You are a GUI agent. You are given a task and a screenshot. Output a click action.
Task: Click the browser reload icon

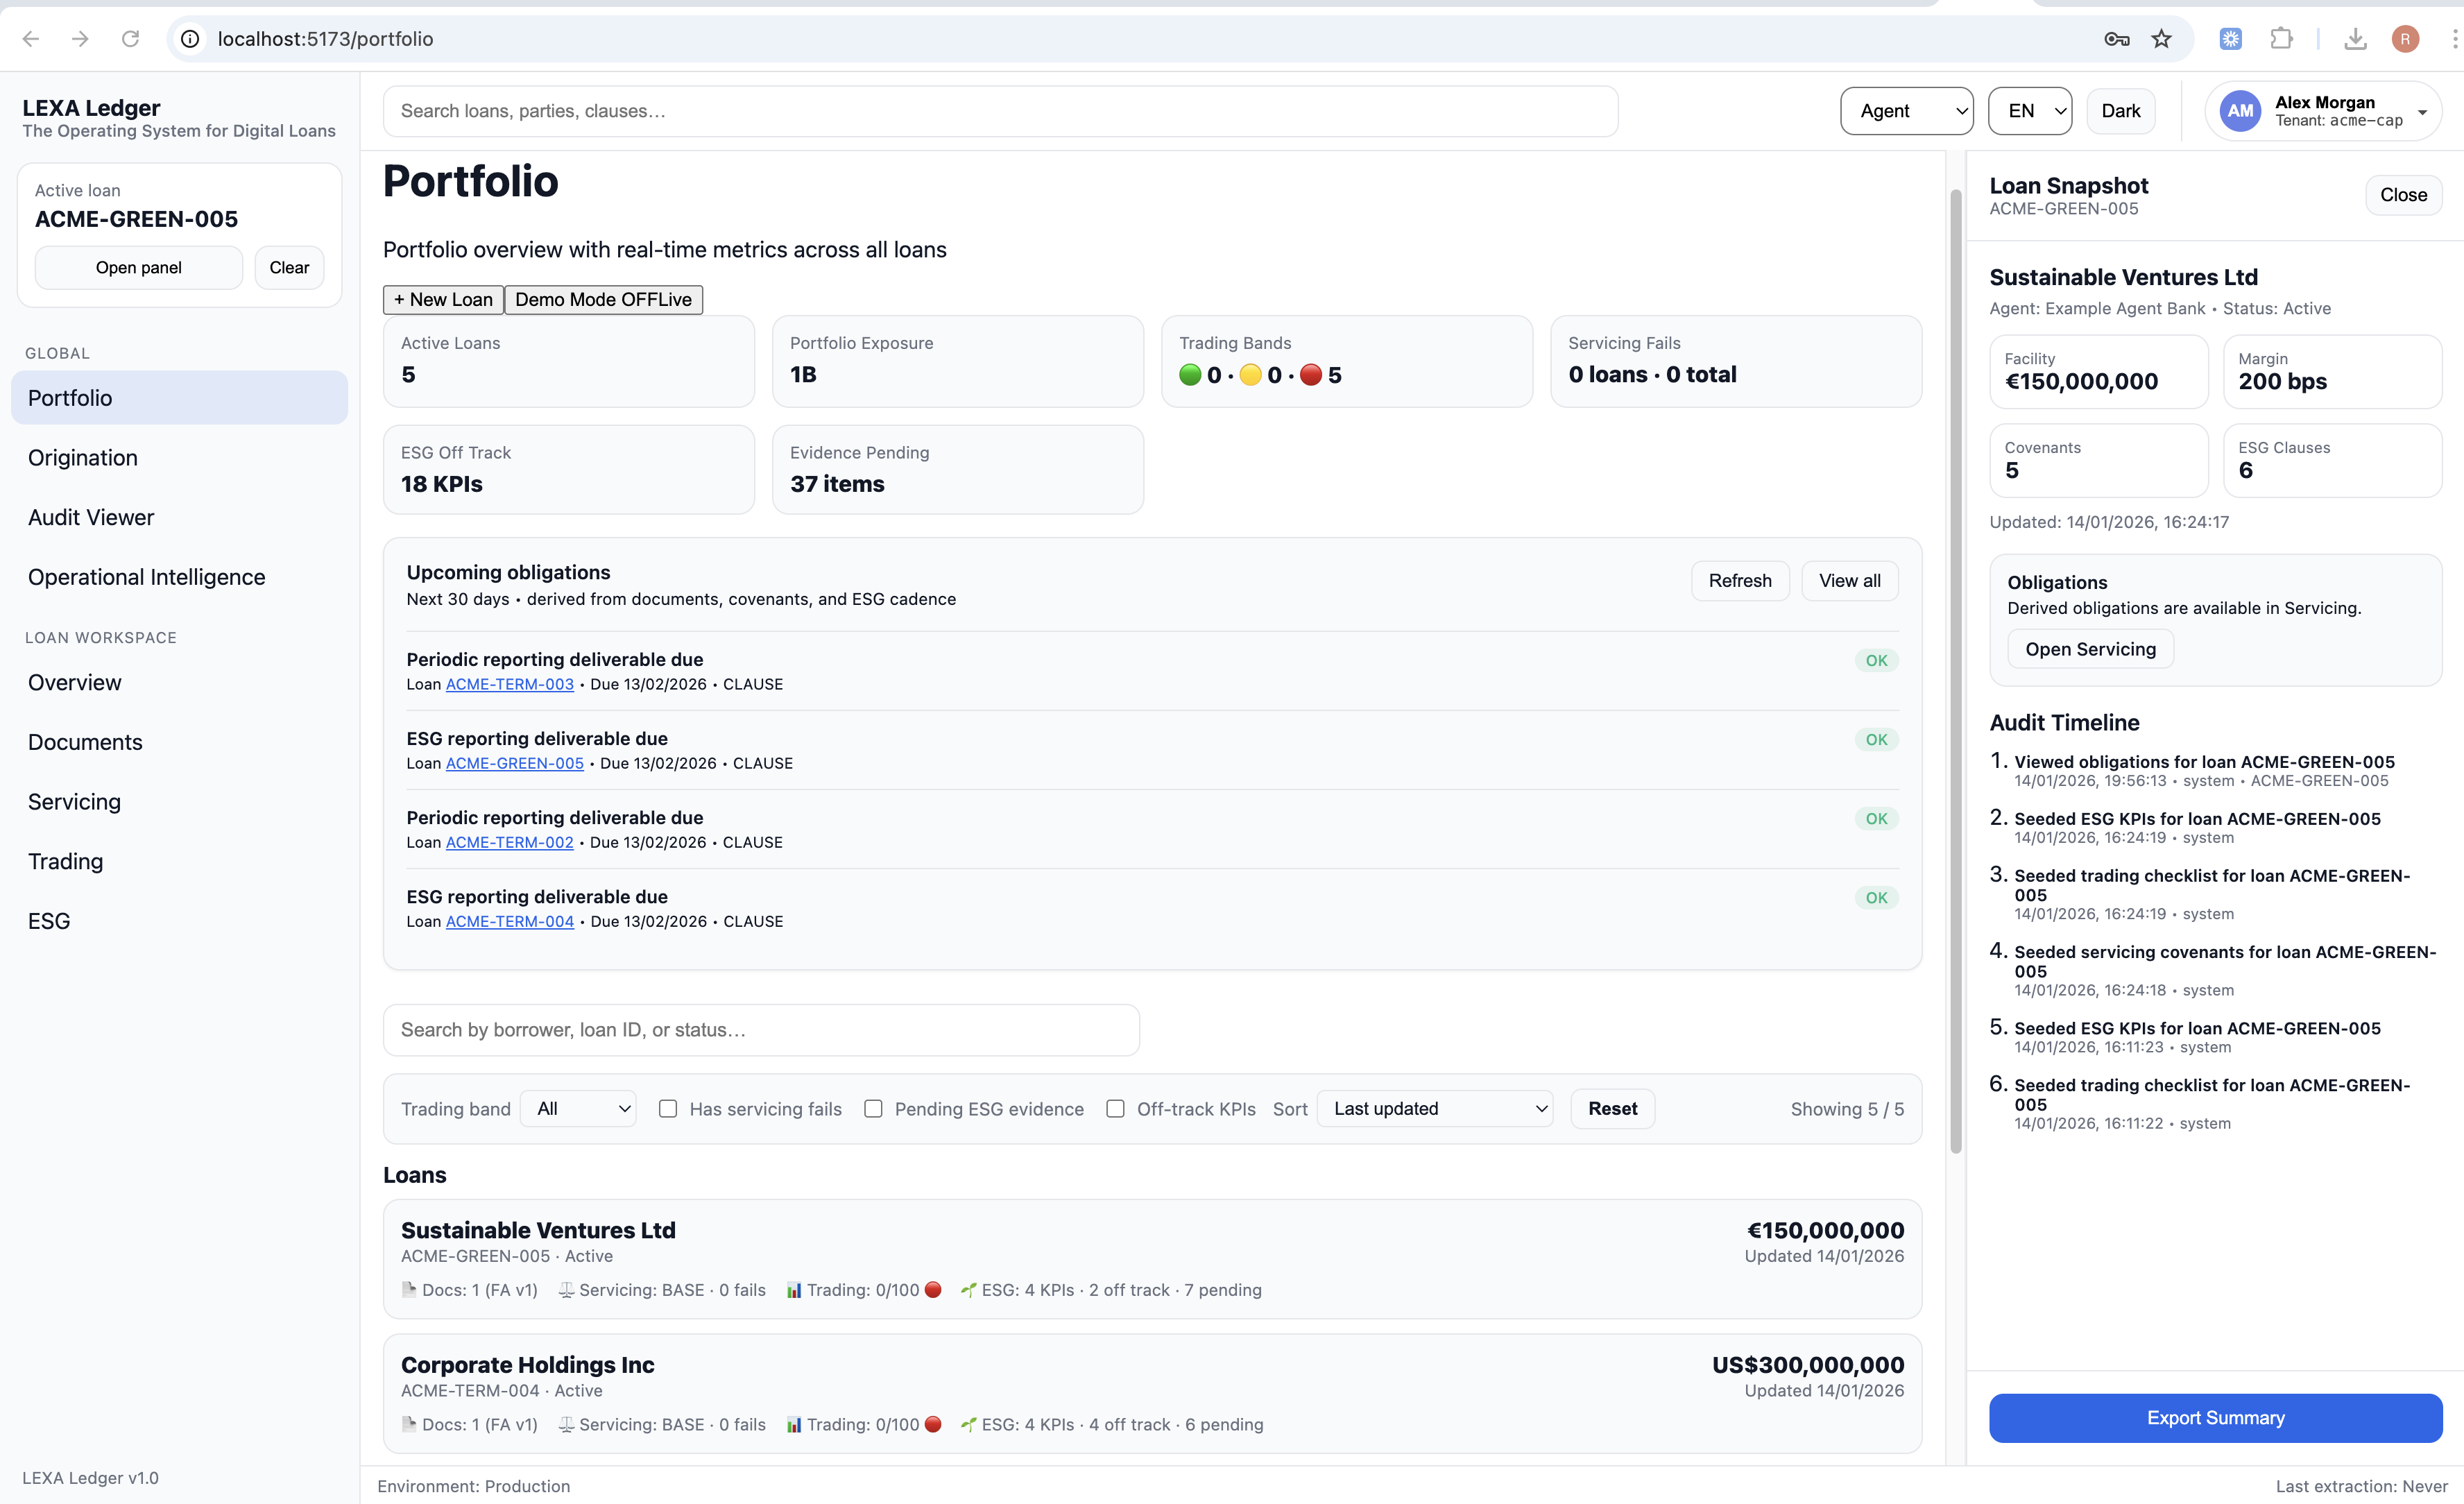(x=130, y=39)
